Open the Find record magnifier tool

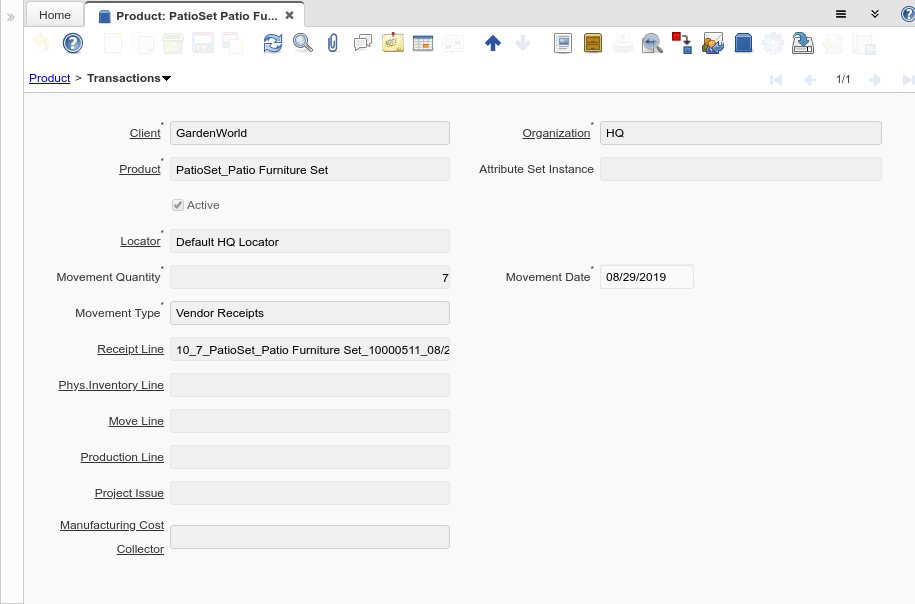click(302, 43)
